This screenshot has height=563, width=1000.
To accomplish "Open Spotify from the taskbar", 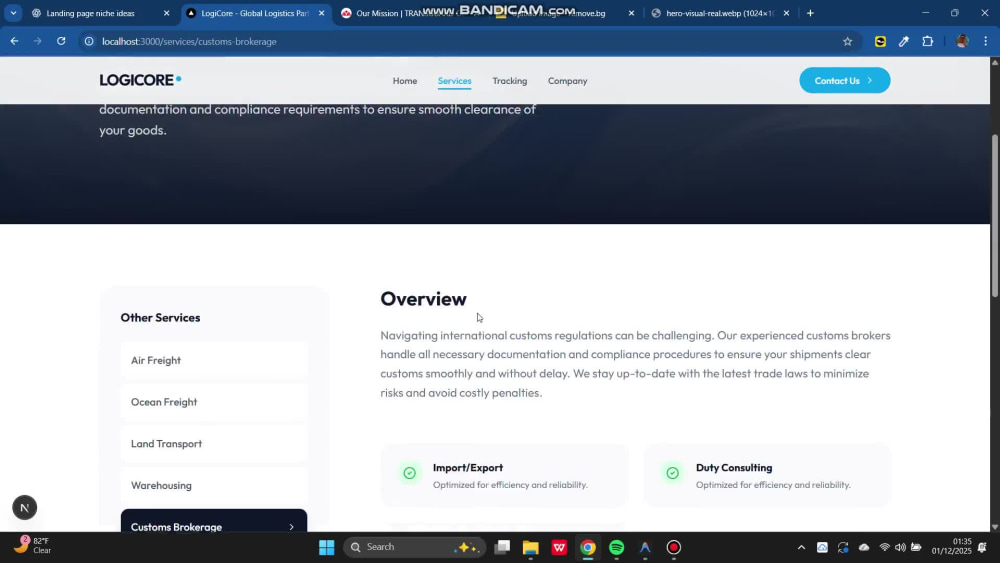I will tap(617, 547).
